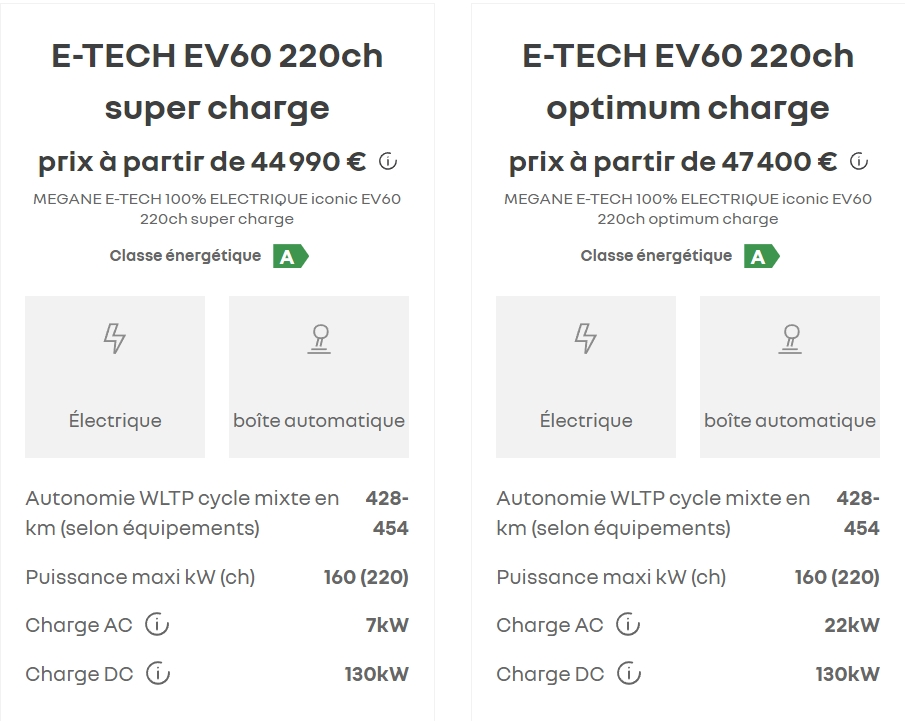Click the 7kW Charge AC value
The width and height of the screenshot is (905, 721).
point(387,626)
